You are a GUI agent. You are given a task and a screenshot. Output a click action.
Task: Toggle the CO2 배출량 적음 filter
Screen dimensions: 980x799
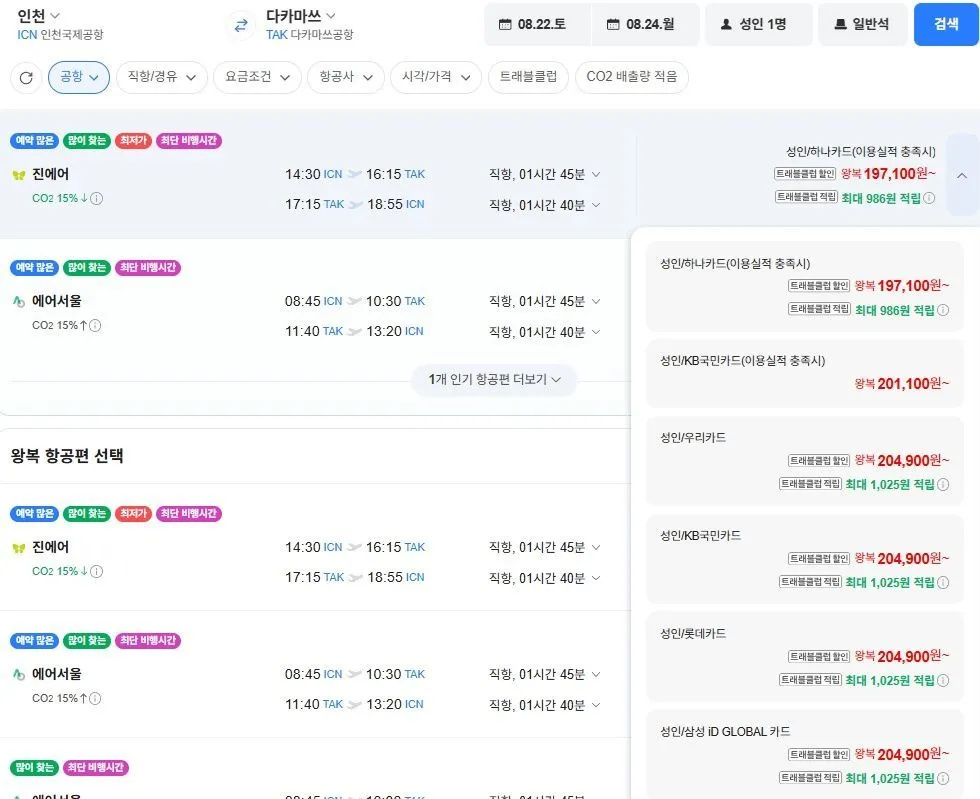point(631,77)
